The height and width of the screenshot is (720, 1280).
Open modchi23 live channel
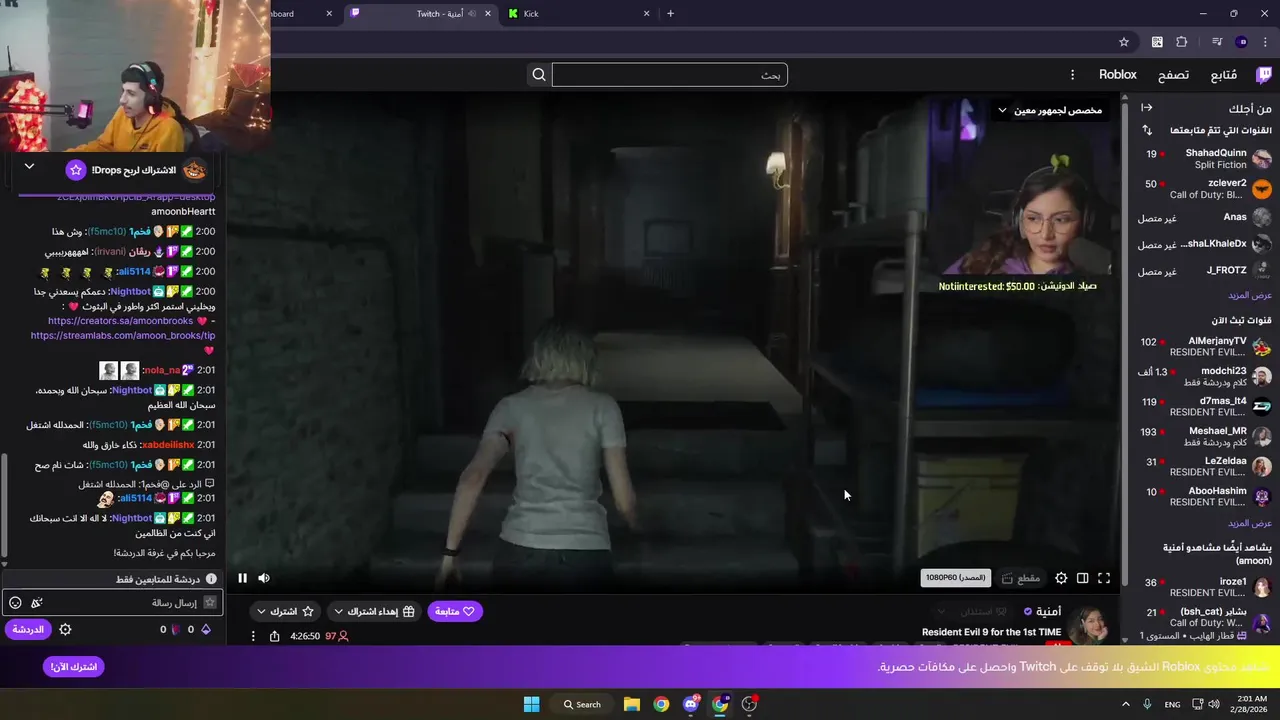[x=1206, y=376]
